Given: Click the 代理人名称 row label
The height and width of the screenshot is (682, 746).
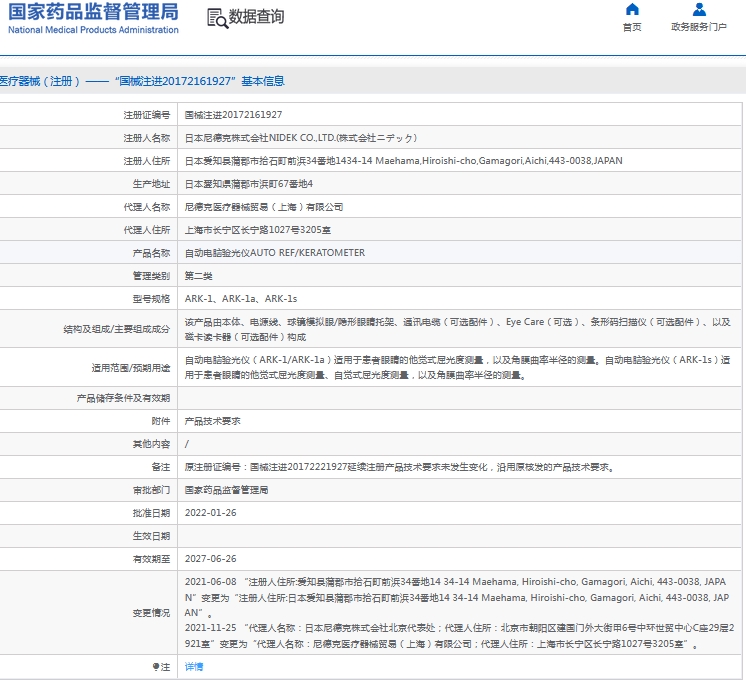Looking at the screenshot, I should coord(147,207).
